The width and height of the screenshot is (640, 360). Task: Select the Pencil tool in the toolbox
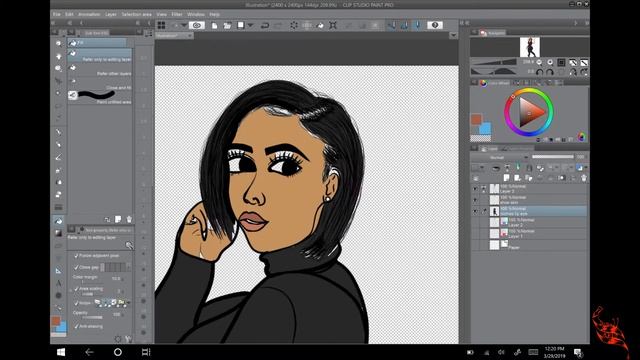click(58, 145)
